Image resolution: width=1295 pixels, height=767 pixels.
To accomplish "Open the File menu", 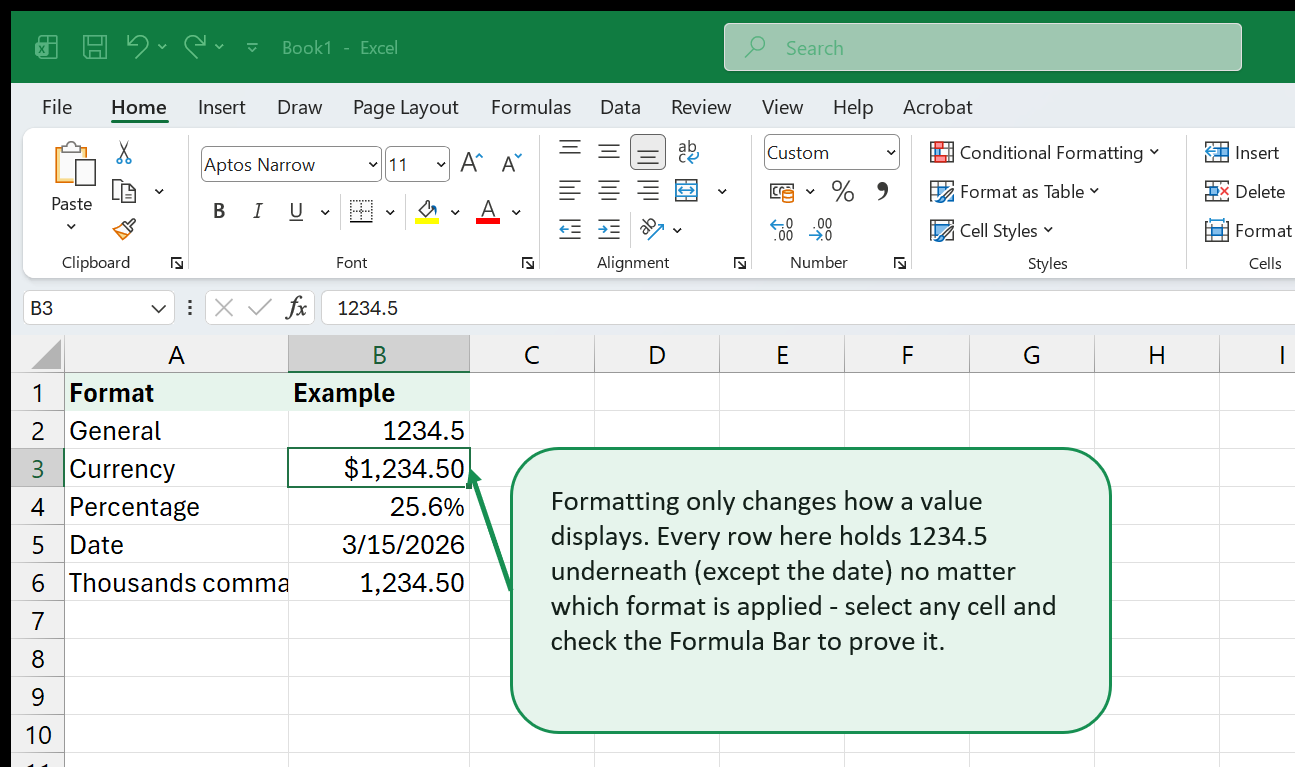I will point(57,107).
